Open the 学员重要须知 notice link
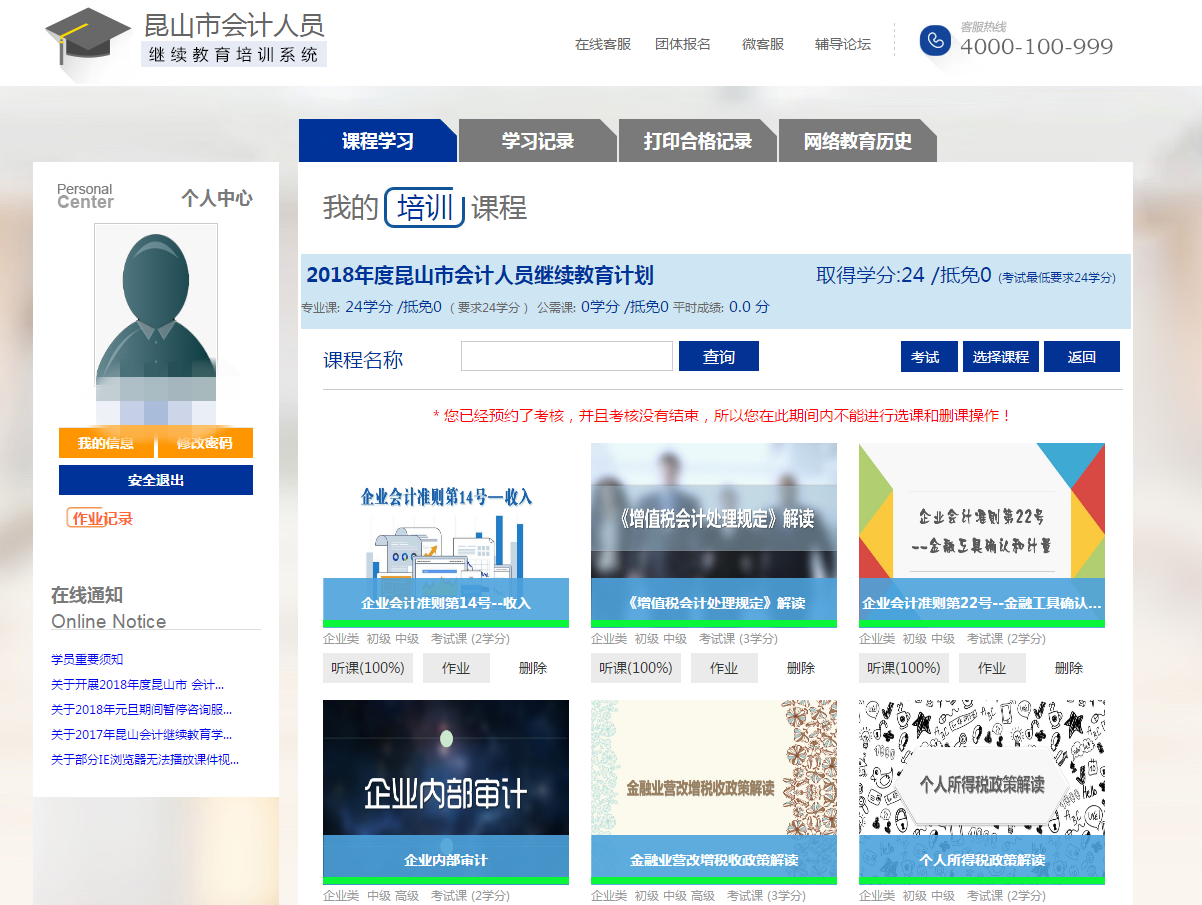The height and width of the screenshot is (905, 1202). pos(87,659)
